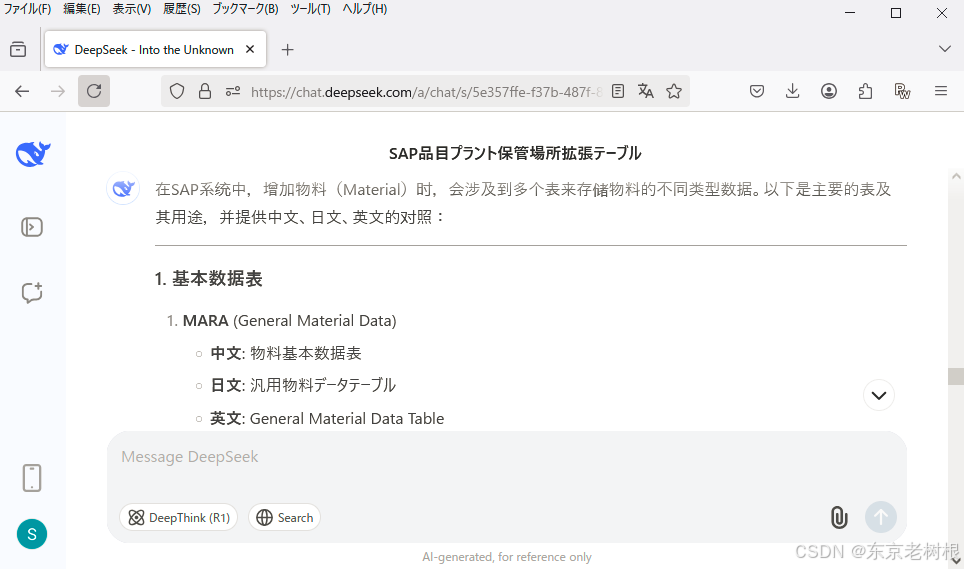Open the mobile app download icon
The image size is (964, 569).
click(32, 478)
